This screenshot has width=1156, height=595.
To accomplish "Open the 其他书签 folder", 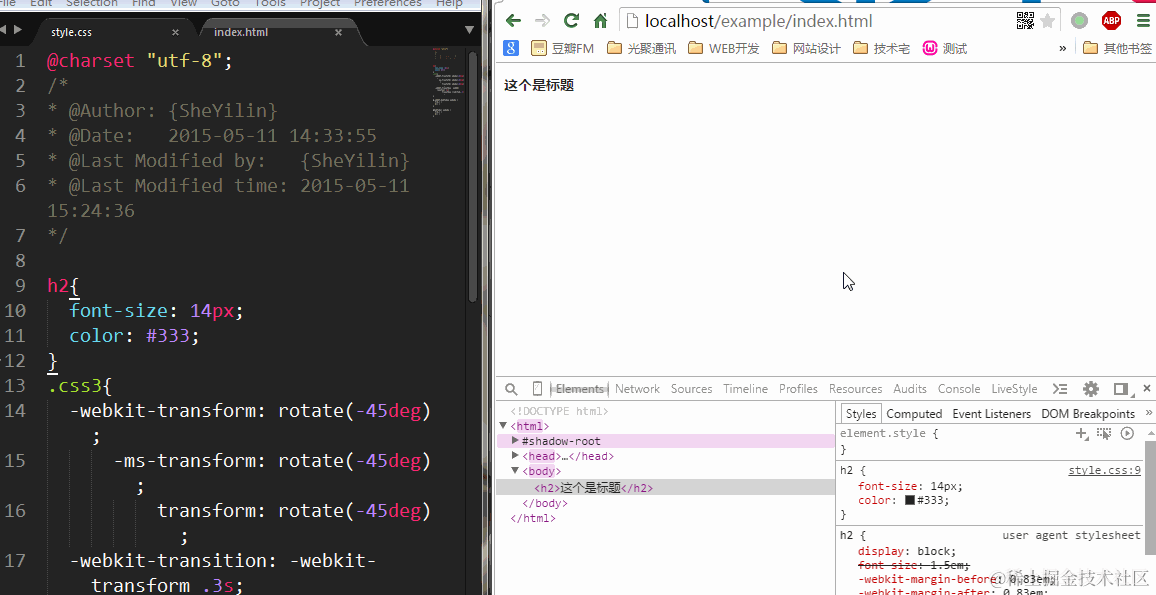I will 1117,49.
